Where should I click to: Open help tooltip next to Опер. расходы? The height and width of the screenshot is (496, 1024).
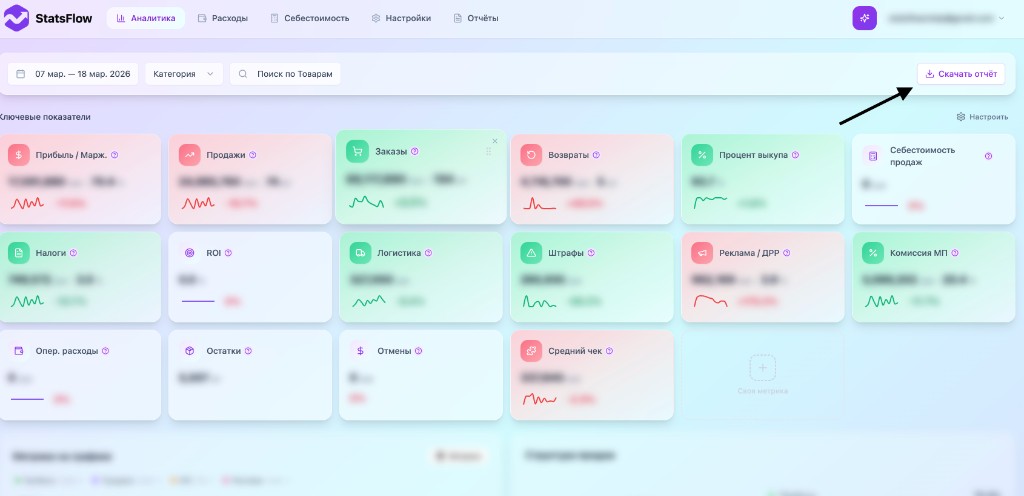[x=105, y=350]
